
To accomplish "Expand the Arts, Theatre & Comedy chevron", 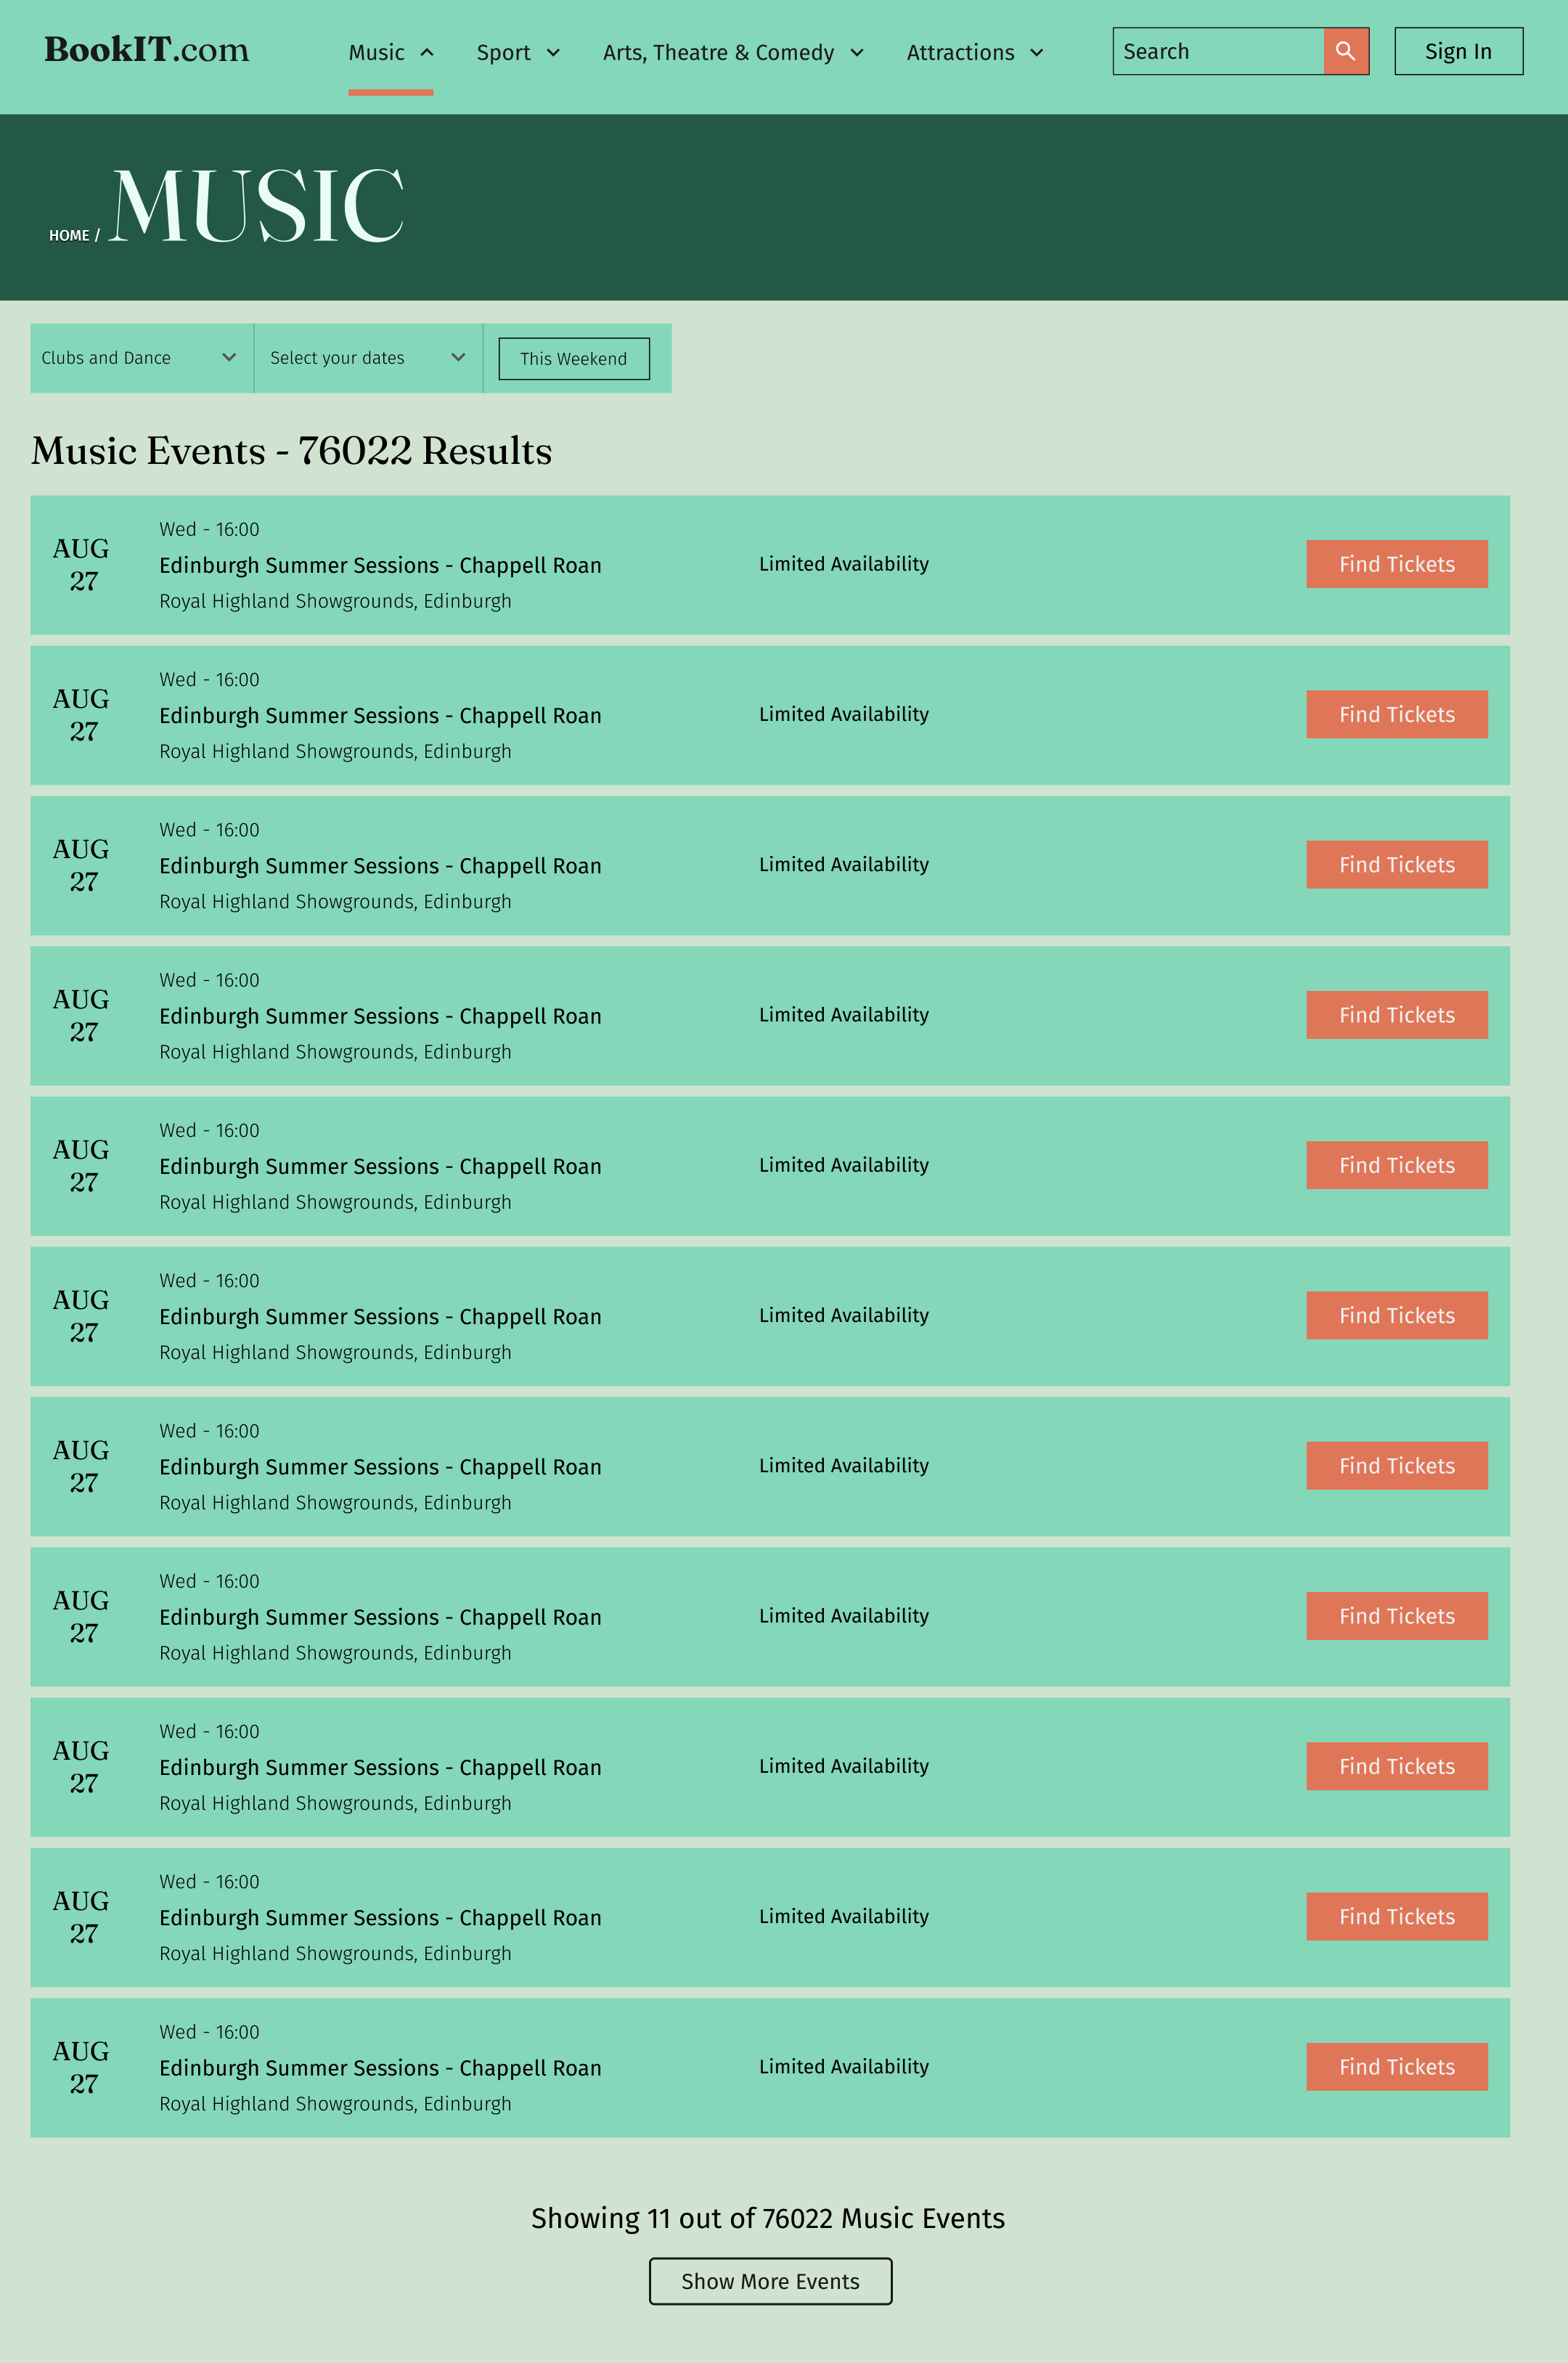I will coord(857,53).
